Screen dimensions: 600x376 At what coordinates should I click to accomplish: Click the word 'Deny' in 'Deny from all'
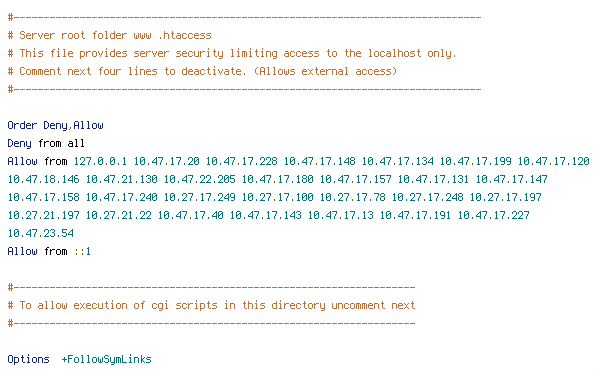coord(20,143)
